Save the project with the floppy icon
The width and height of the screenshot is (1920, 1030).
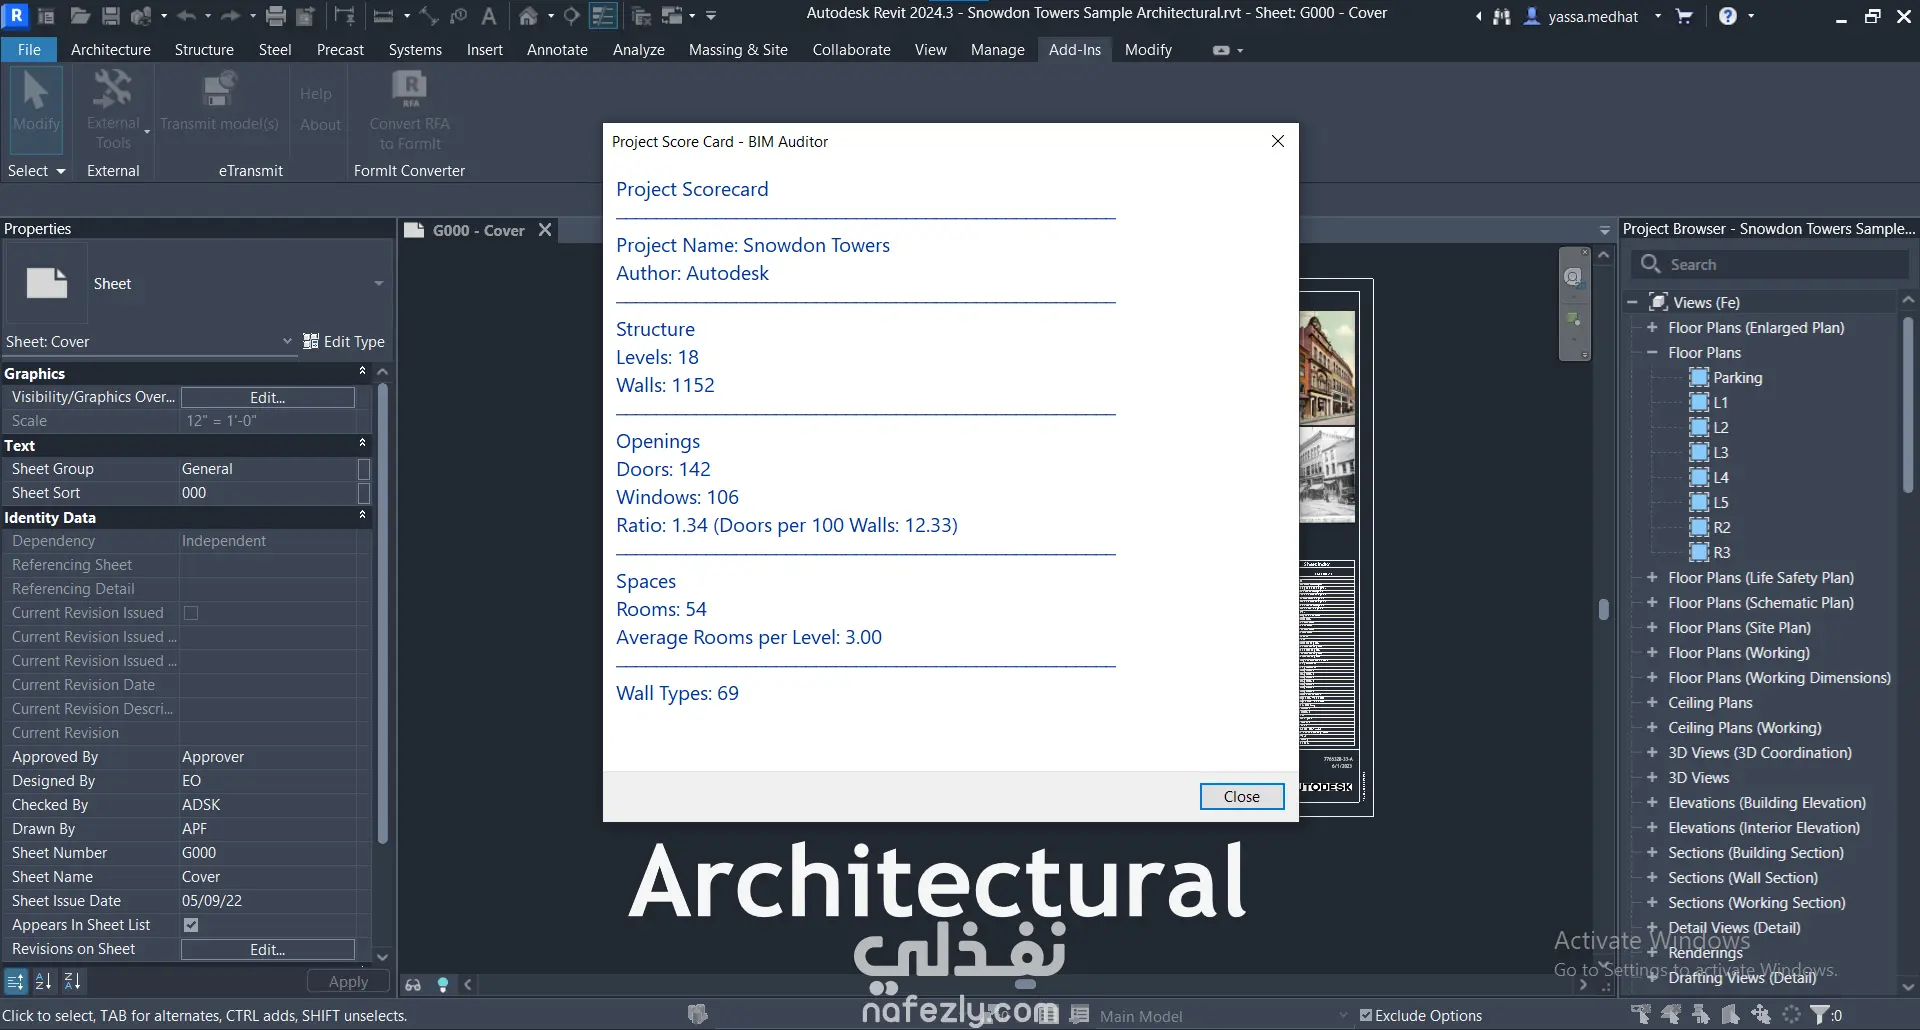pyautogui.click(x=111, y=16)
